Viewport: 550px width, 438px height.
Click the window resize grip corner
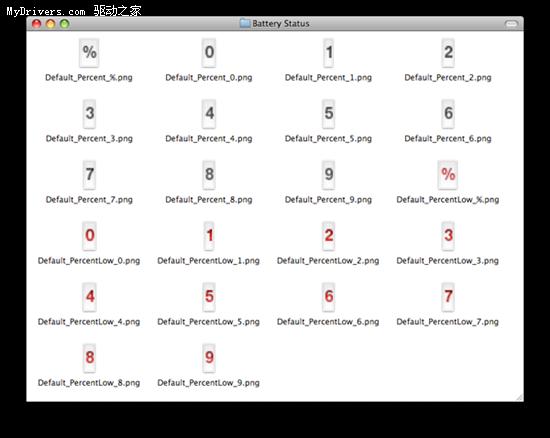click(x=519, y=397)
